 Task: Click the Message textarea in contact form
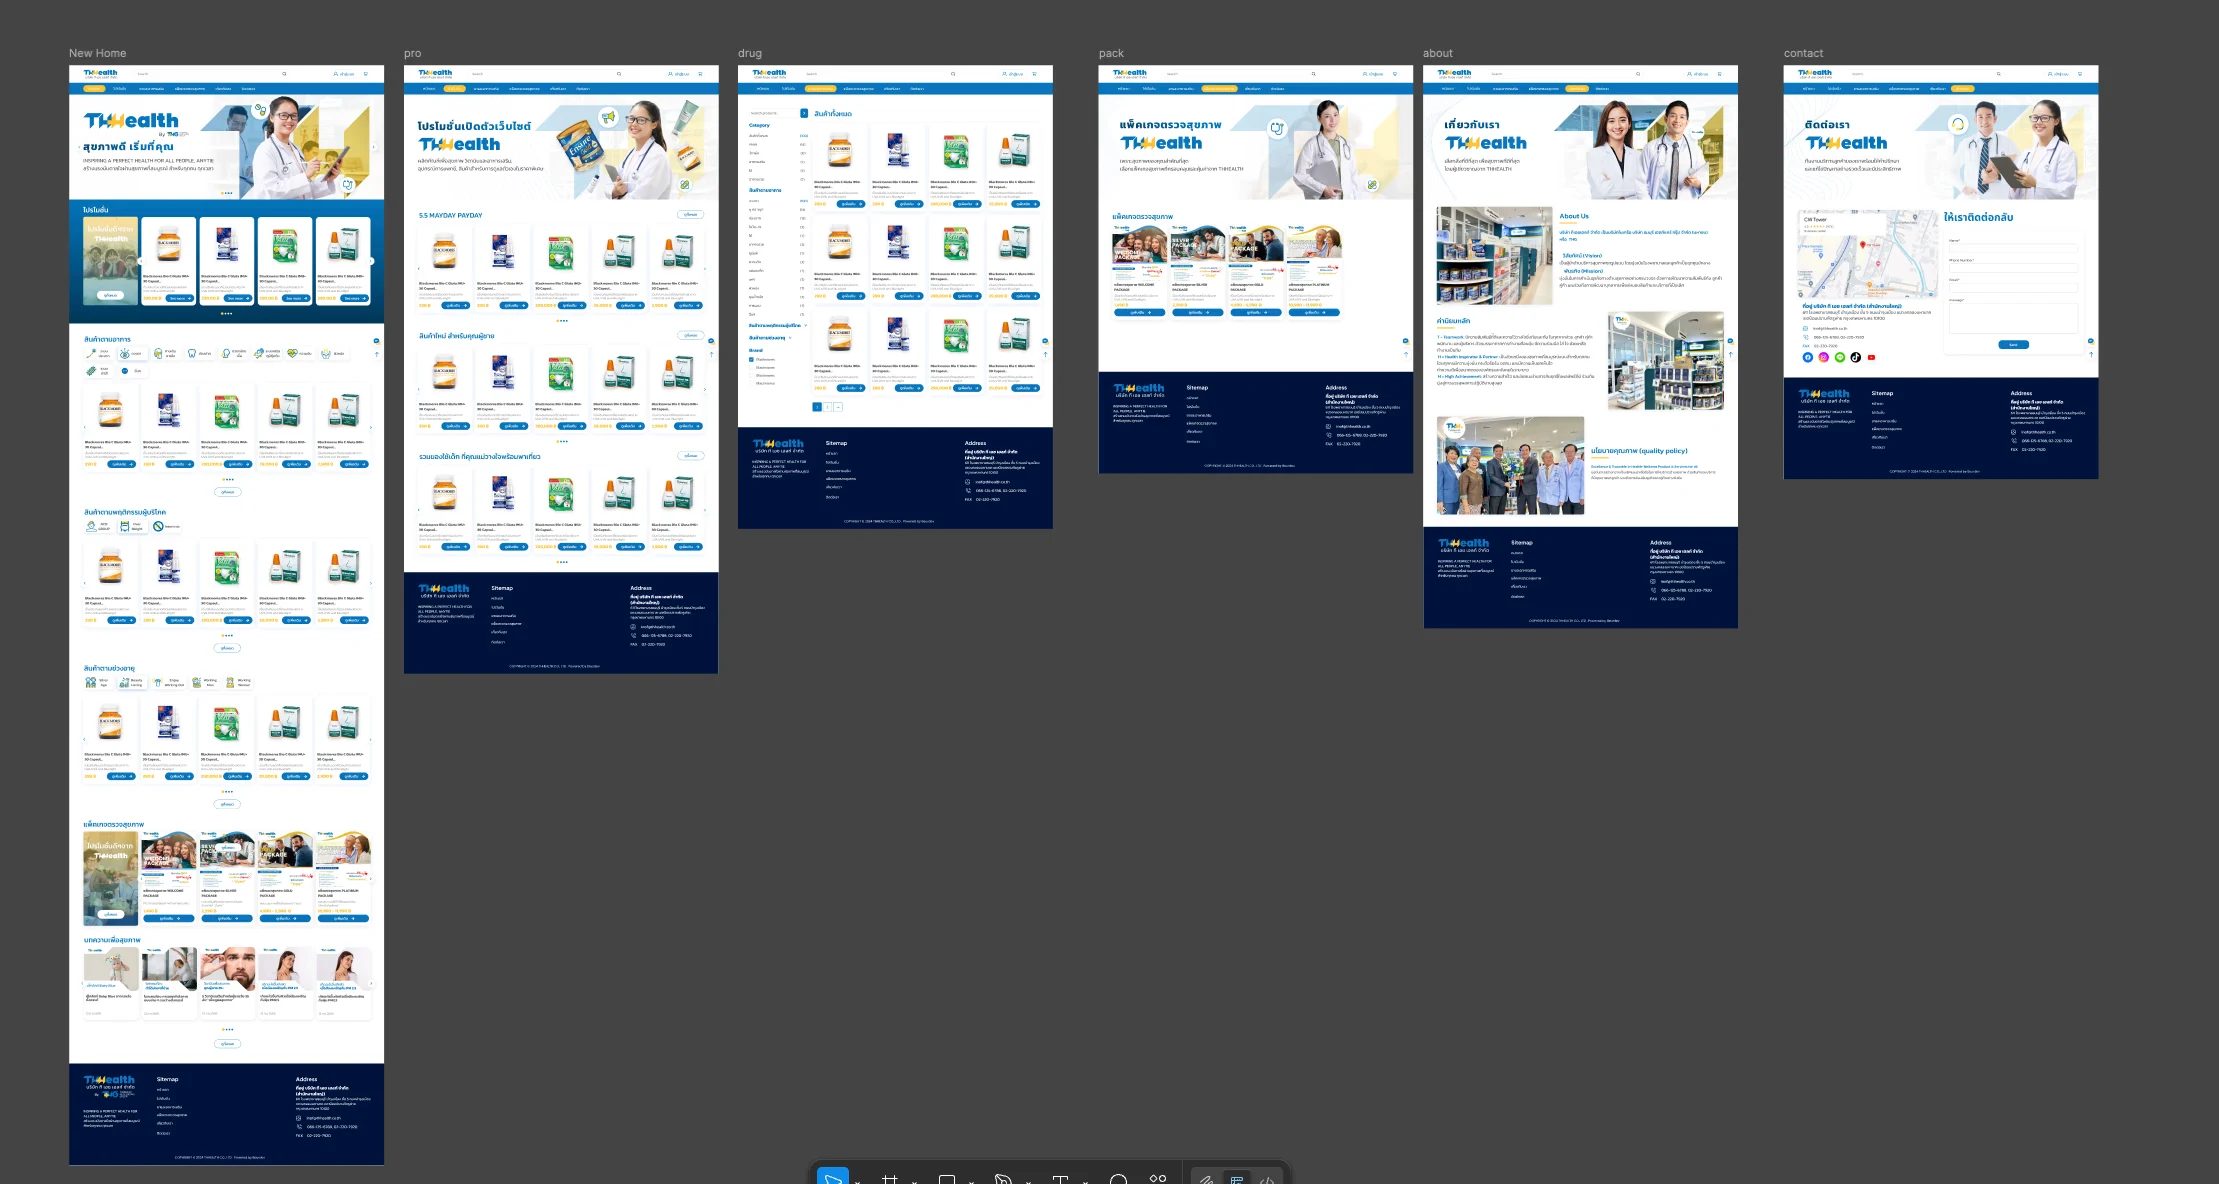pos(2013,318)
